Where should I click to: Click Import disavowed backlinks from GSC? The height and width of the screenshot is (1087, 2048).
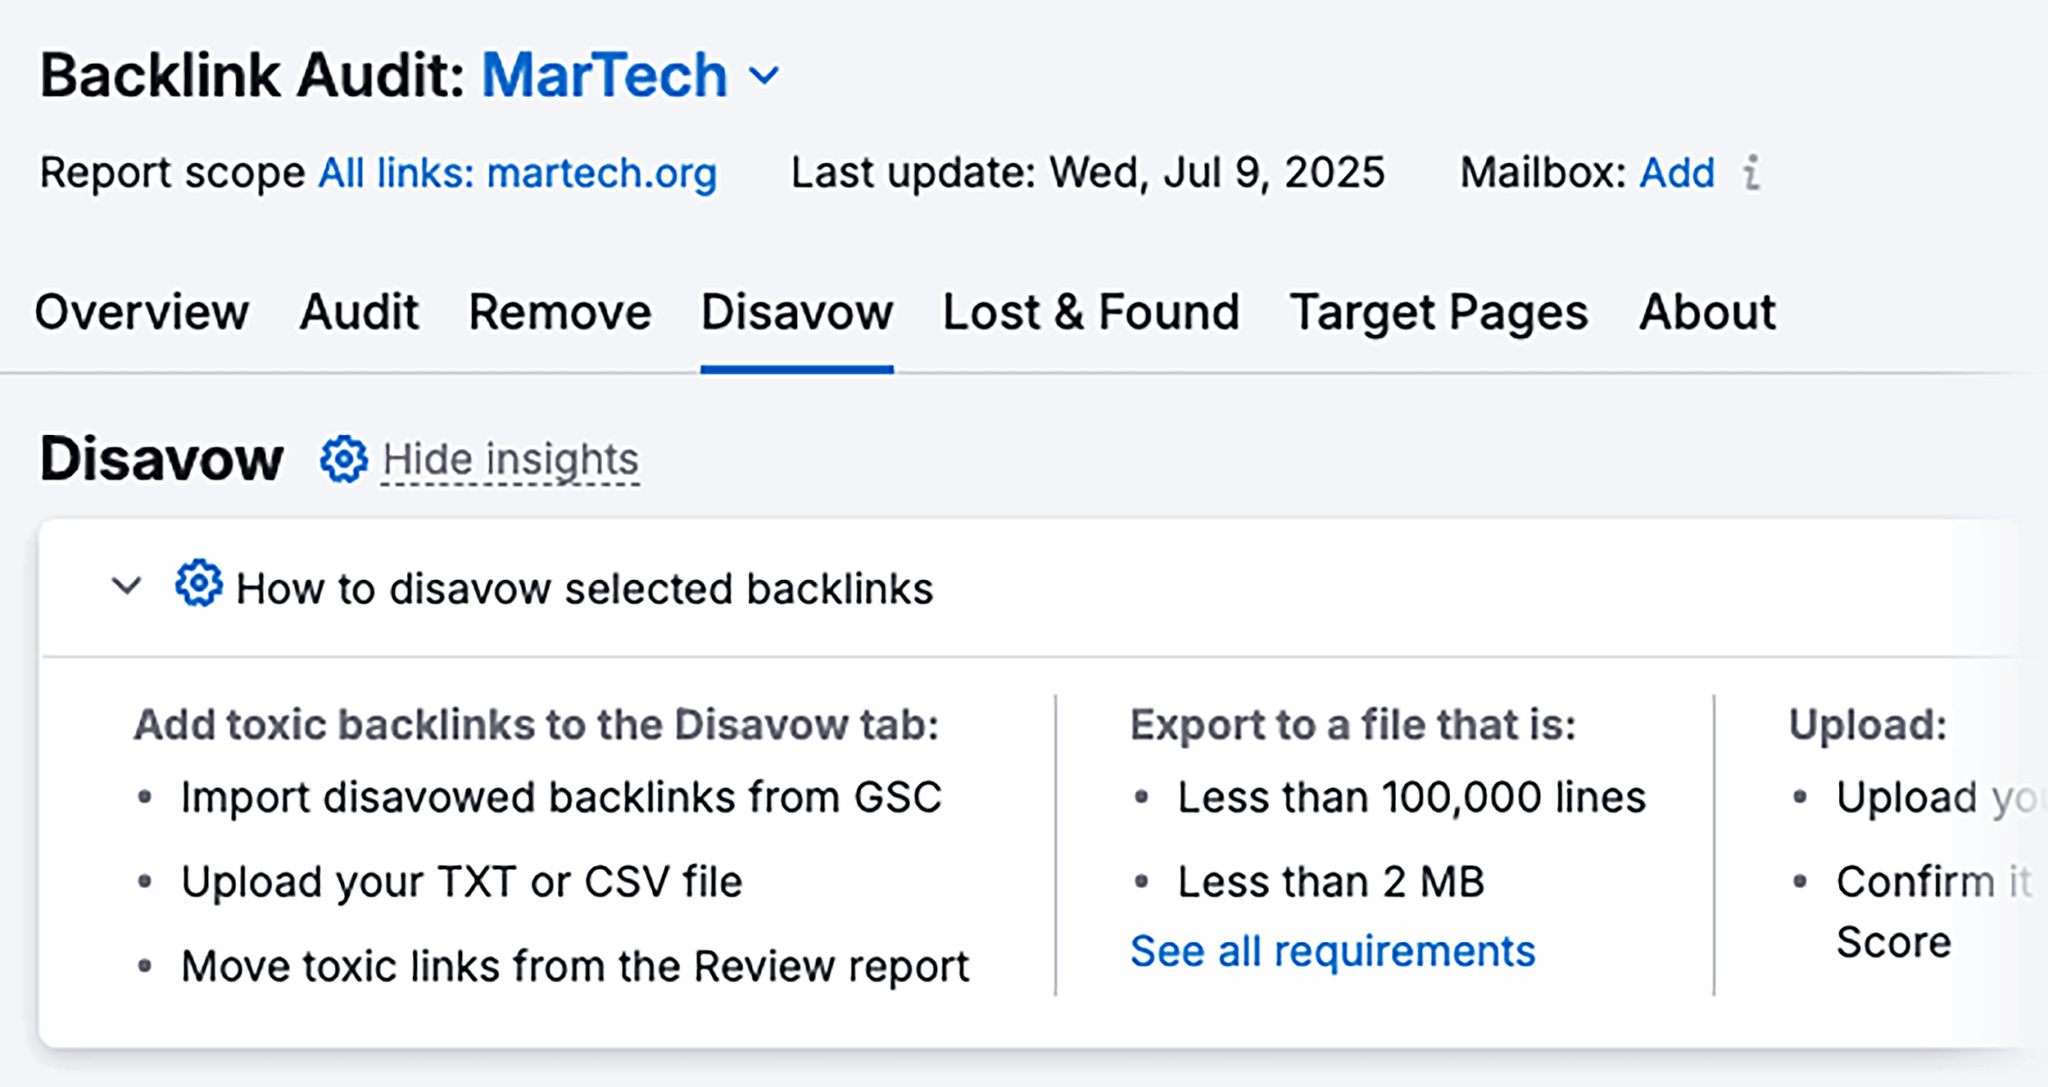coord(561,796)
